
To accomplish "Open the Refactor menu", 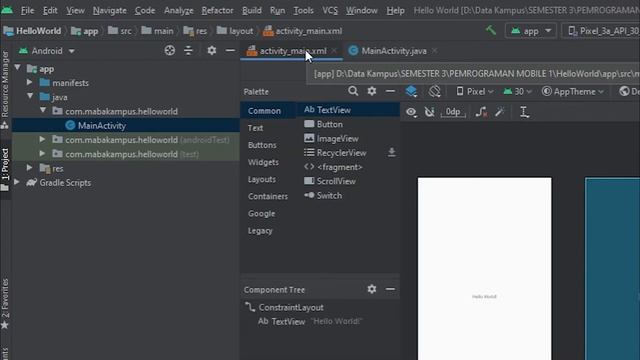I will click(217, 10).
